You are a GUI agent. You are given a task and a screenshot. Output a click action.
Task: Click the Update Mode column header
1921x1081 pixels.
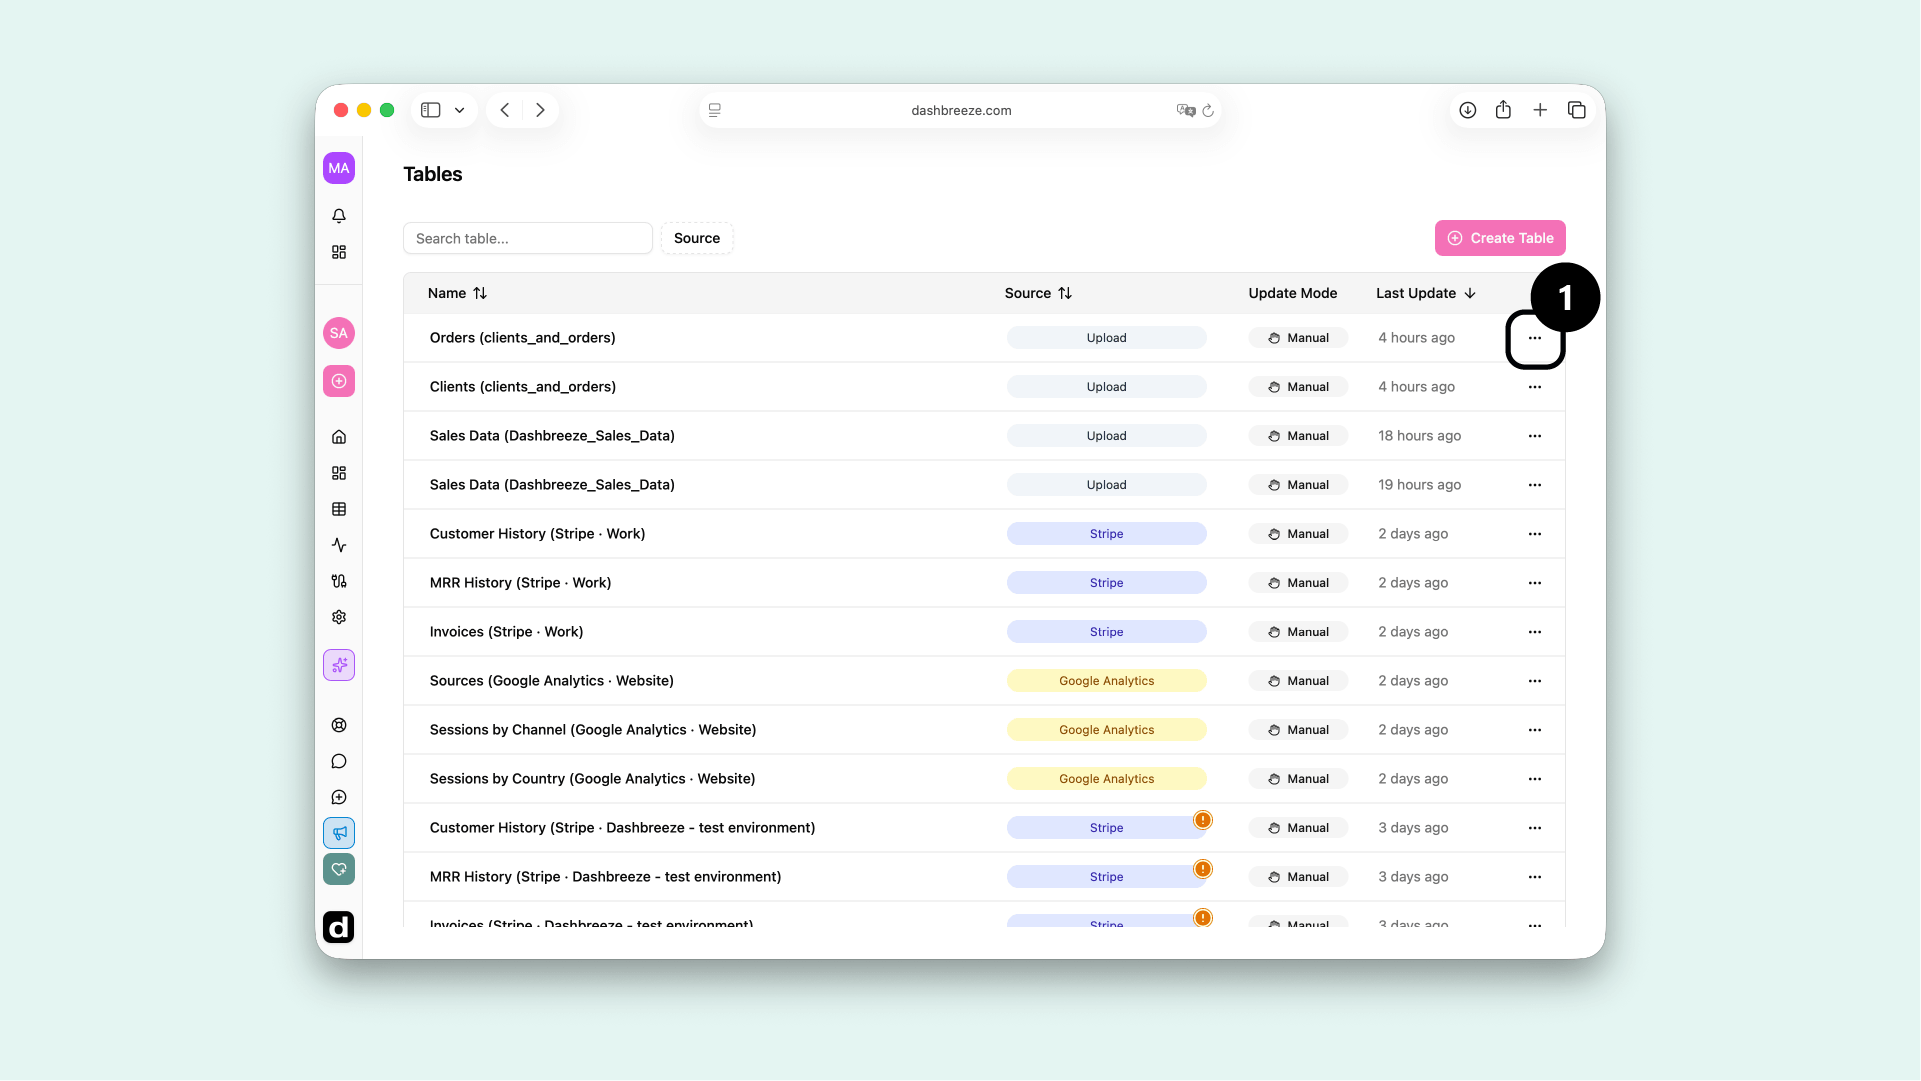point(1293,293)
